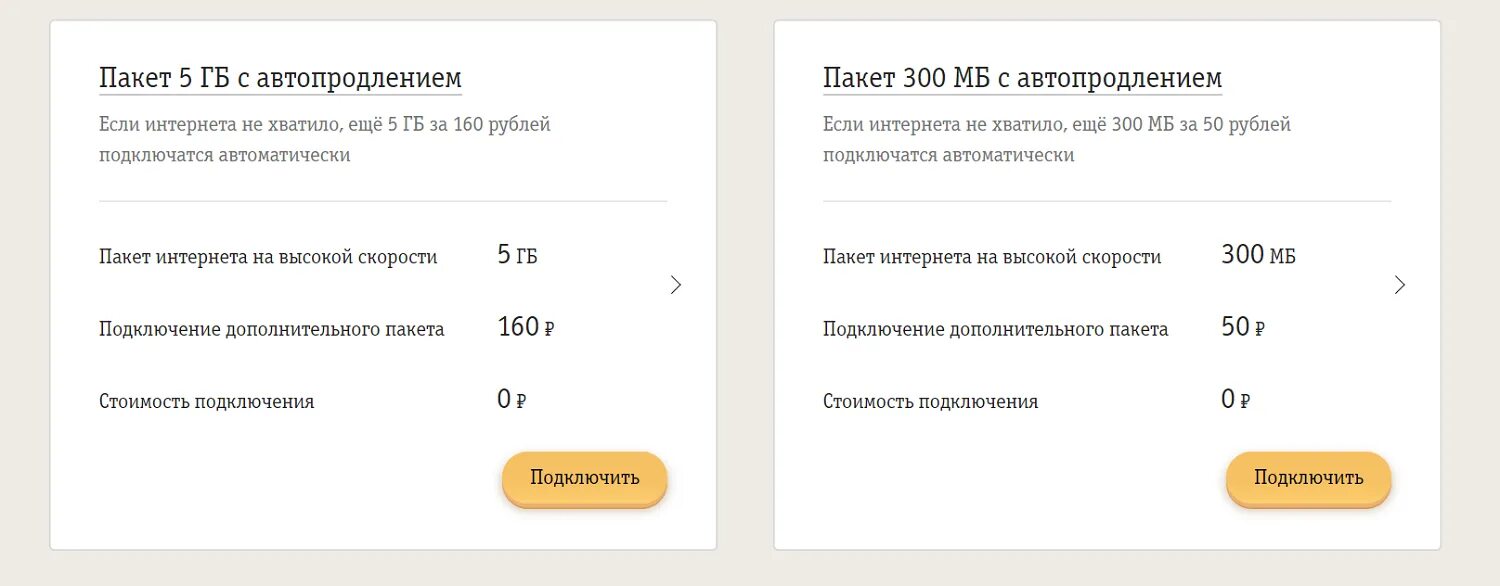Click the "160 ₽" additional package price

click(x=525, y=328)
